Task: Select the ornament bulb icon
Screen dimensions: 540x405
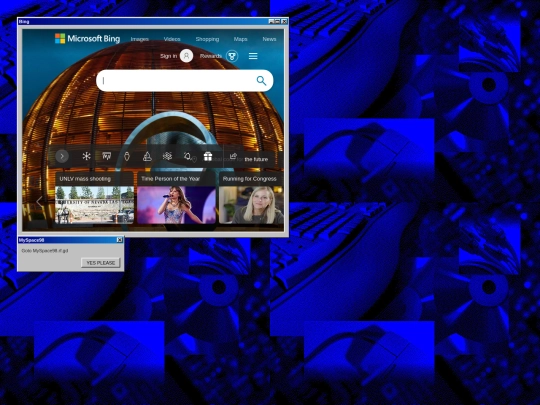Action: [127, 156]
